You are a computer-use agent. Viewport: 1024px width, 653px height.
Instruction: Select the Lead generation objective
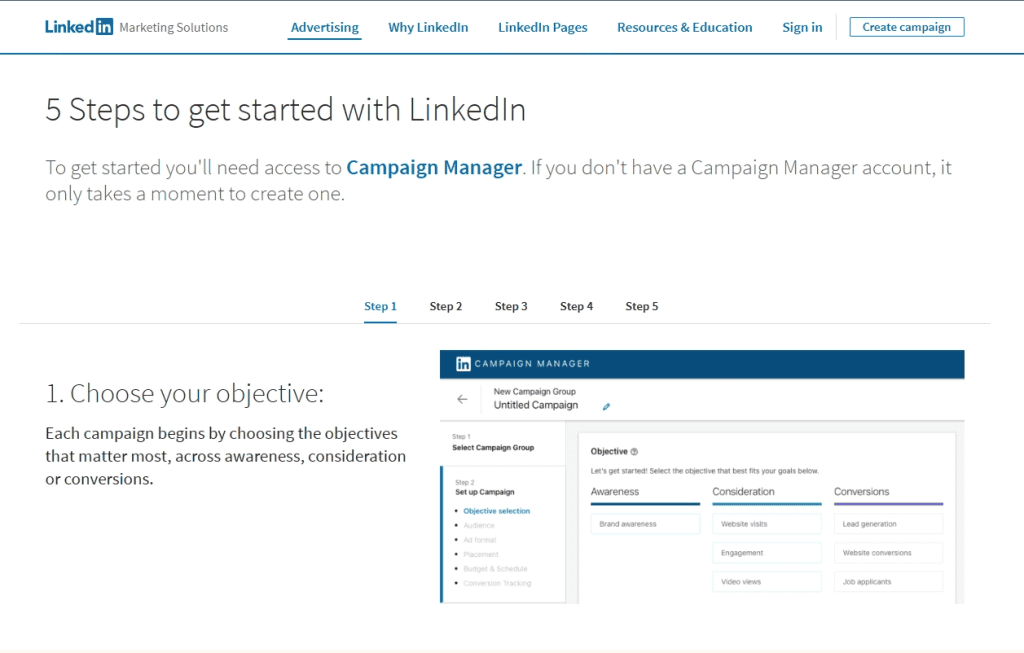tap(888, 524)
